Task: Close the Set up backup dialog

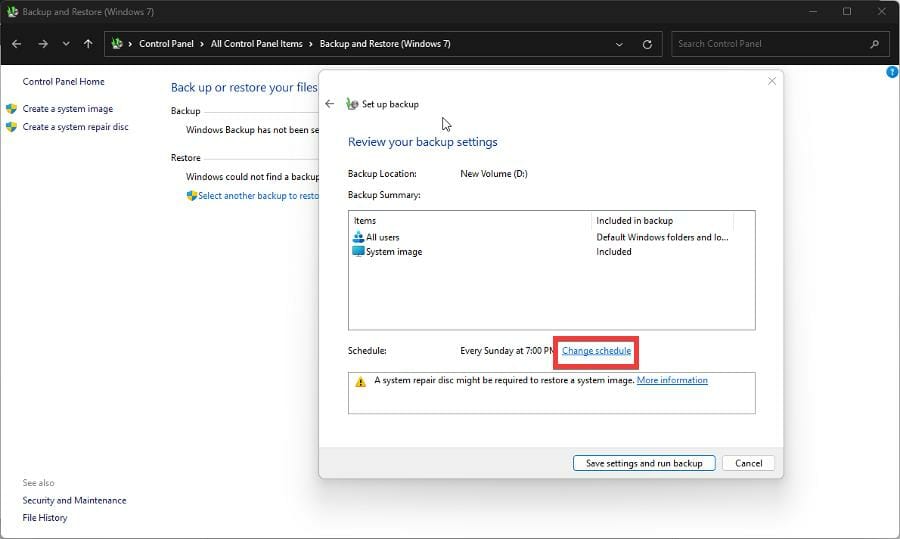Action: [772, 81]
